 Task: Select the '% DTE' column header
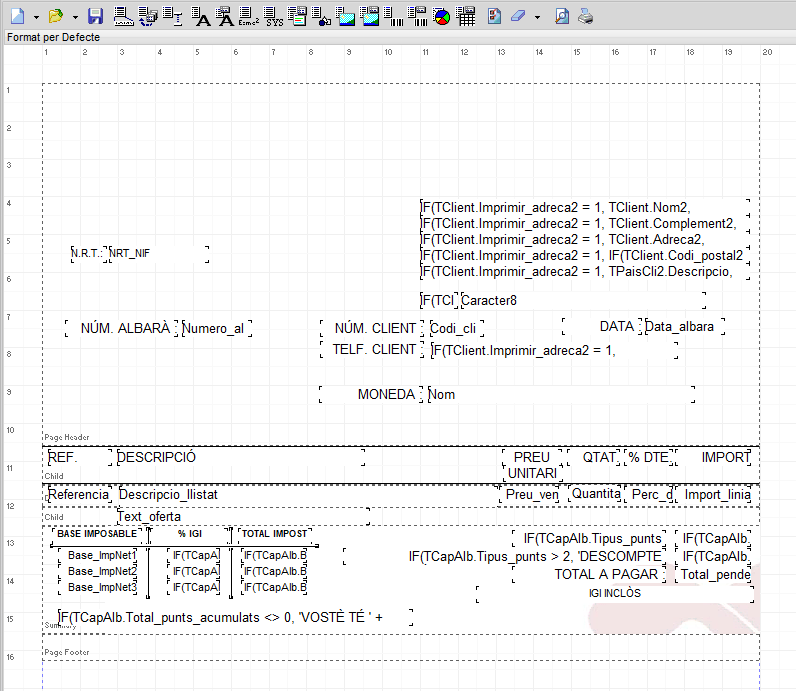point(649,457)
